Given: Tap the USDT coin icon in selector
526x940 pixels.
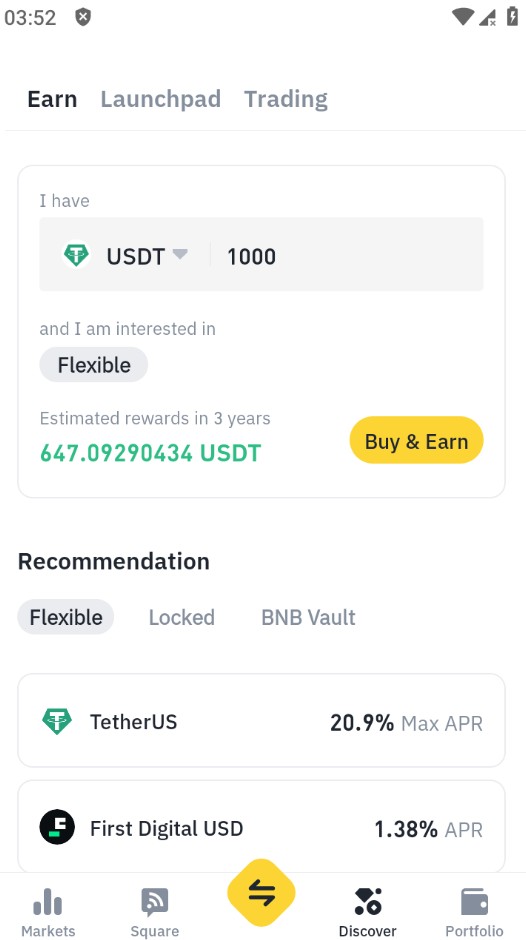Looking at the screenshot, I should click(77, 255).
